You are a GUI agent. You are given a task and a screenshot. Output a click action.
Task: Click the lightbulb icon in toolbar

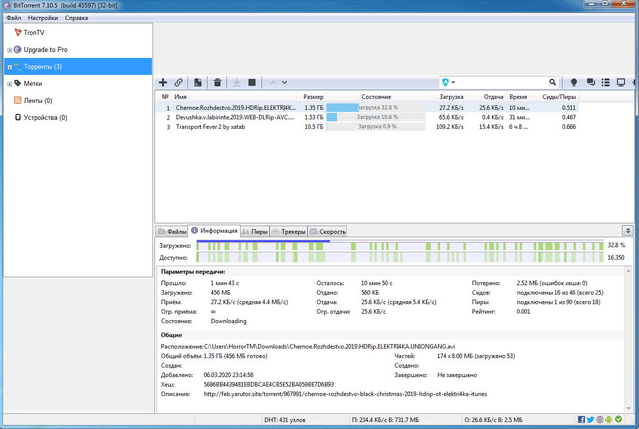(574, 82)
